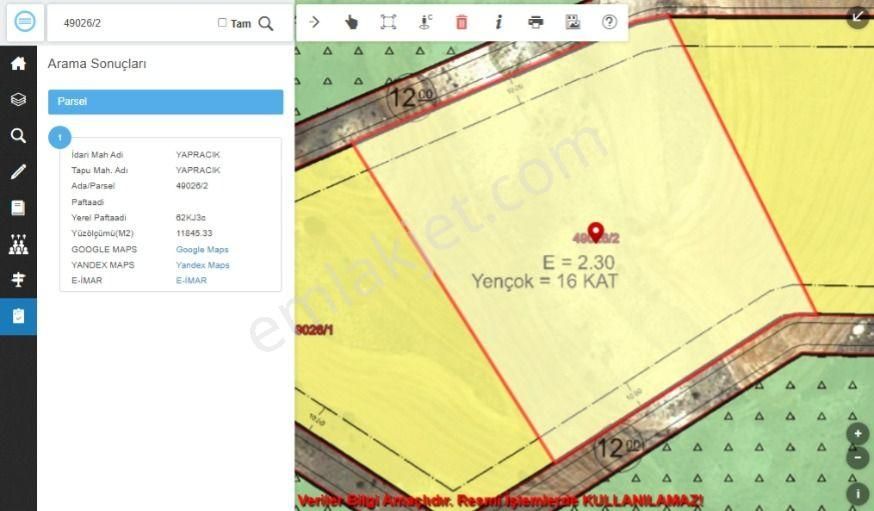Follow the E-İMAR link
Screen dimensions: 874x511
click(191, 281)
